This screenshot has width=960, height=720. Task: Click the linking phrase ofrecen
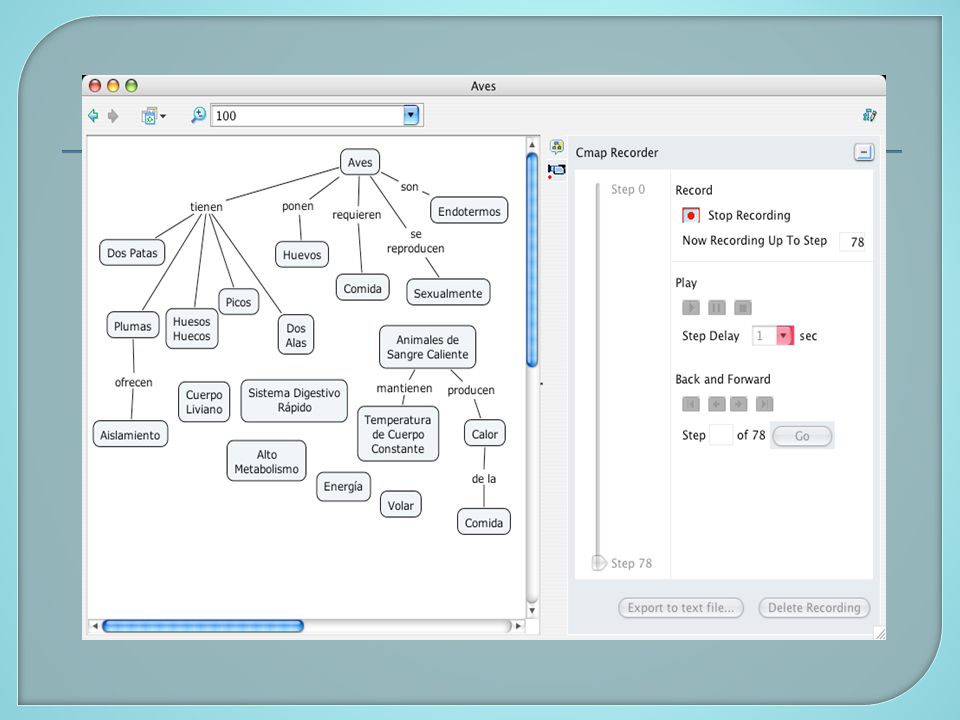point(133,382)
